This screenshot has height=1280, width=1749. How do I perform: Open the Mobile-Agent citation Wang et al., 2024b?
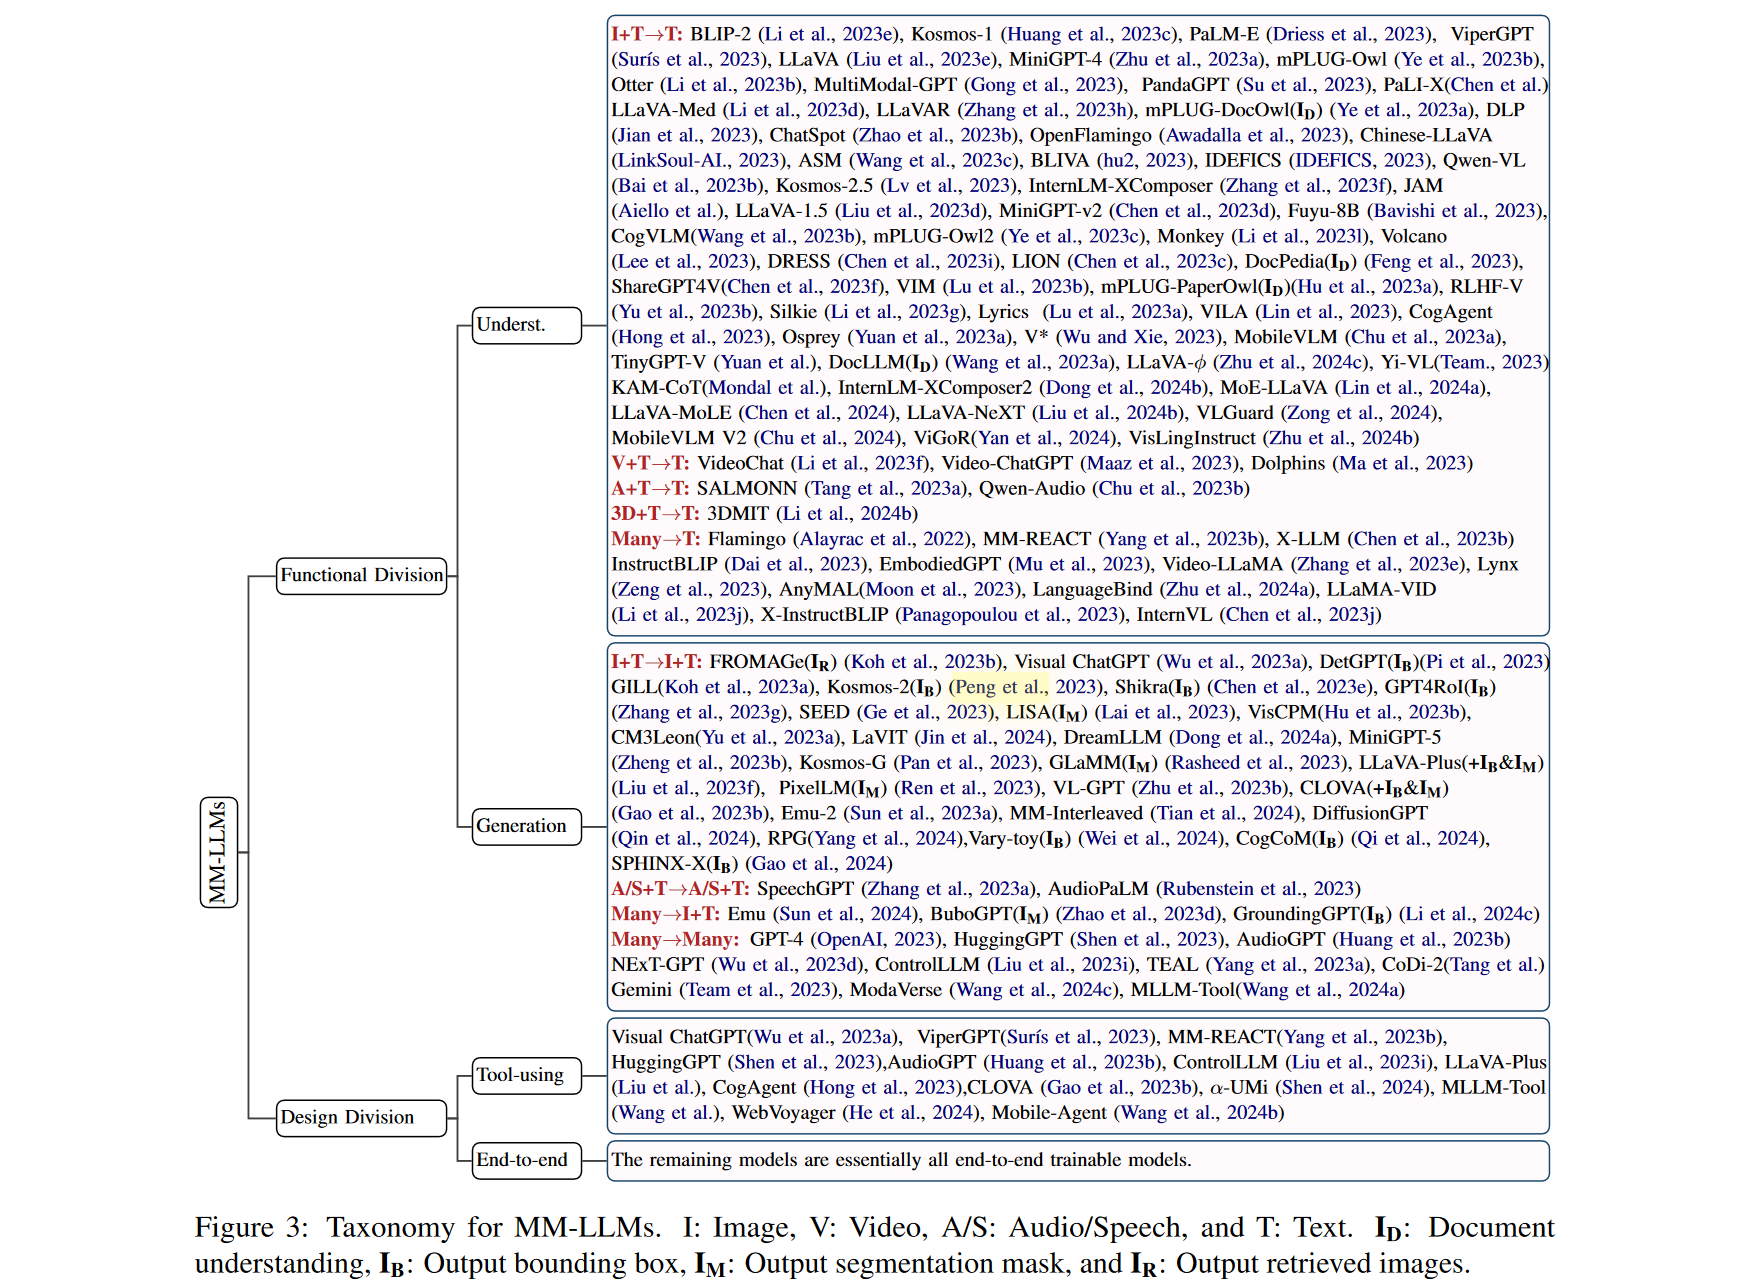(x=1199, y=1113)
